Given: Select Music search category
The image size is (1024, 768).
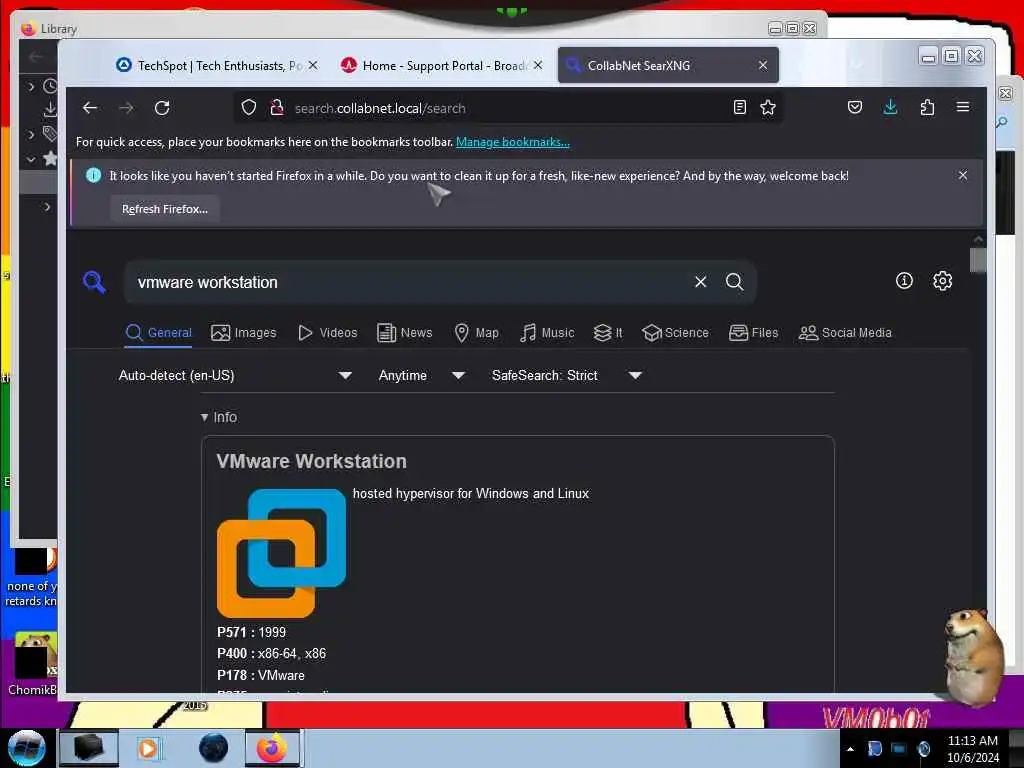Looking at the screenshot, I should 547,332.
